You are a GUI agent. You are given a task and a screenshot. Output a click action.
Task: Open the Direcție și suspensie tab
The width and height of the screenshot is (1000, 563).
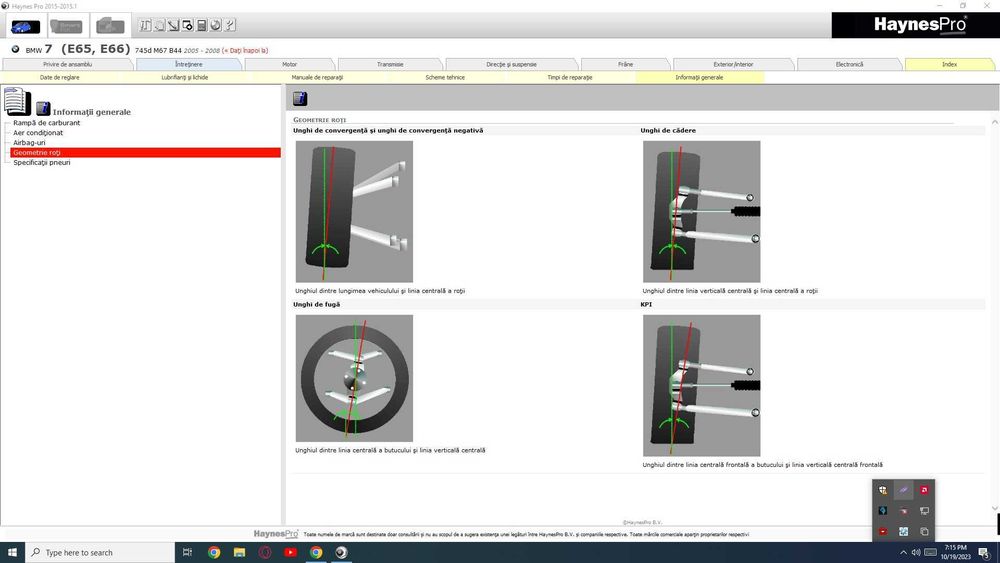[x=511, y=64]
